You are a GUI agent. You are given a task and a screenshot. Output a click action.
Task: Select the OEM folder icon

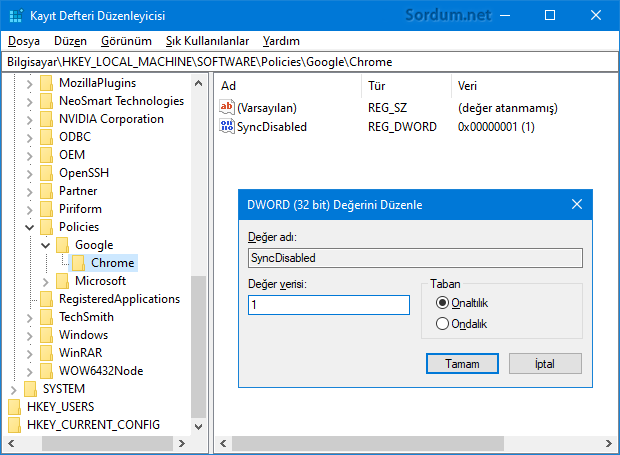point(46,155)
